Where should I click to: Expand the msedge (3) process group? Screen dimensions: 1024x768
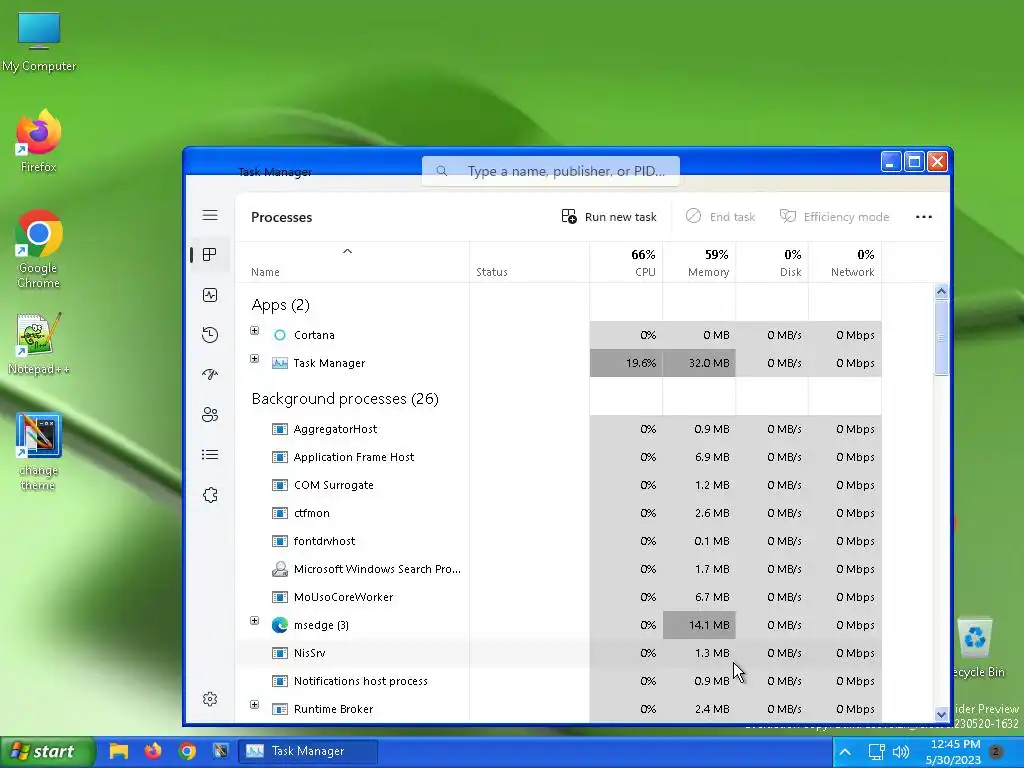pos(255,620)
